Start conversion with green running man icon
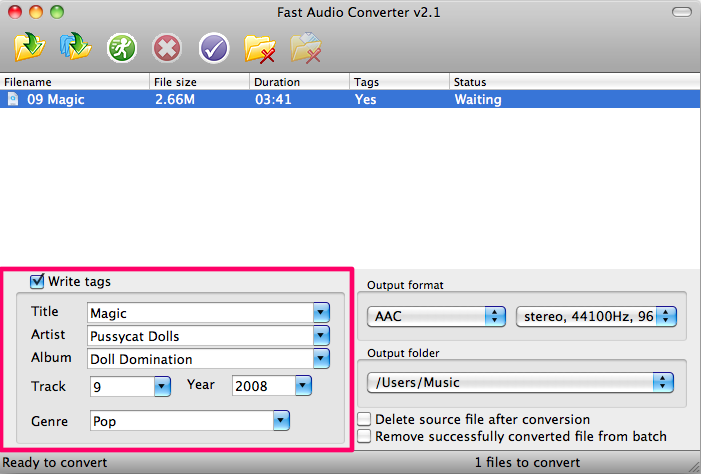701x474 pixels. (x=122, y=48)
